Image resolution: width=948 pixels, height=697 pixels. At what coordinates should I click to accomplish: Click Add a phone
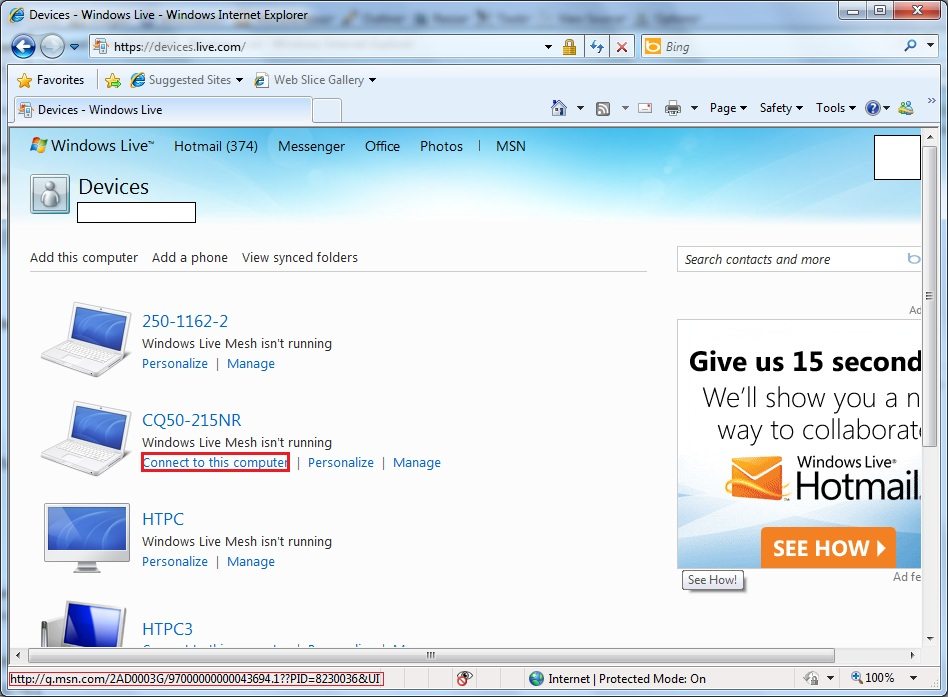190,258
